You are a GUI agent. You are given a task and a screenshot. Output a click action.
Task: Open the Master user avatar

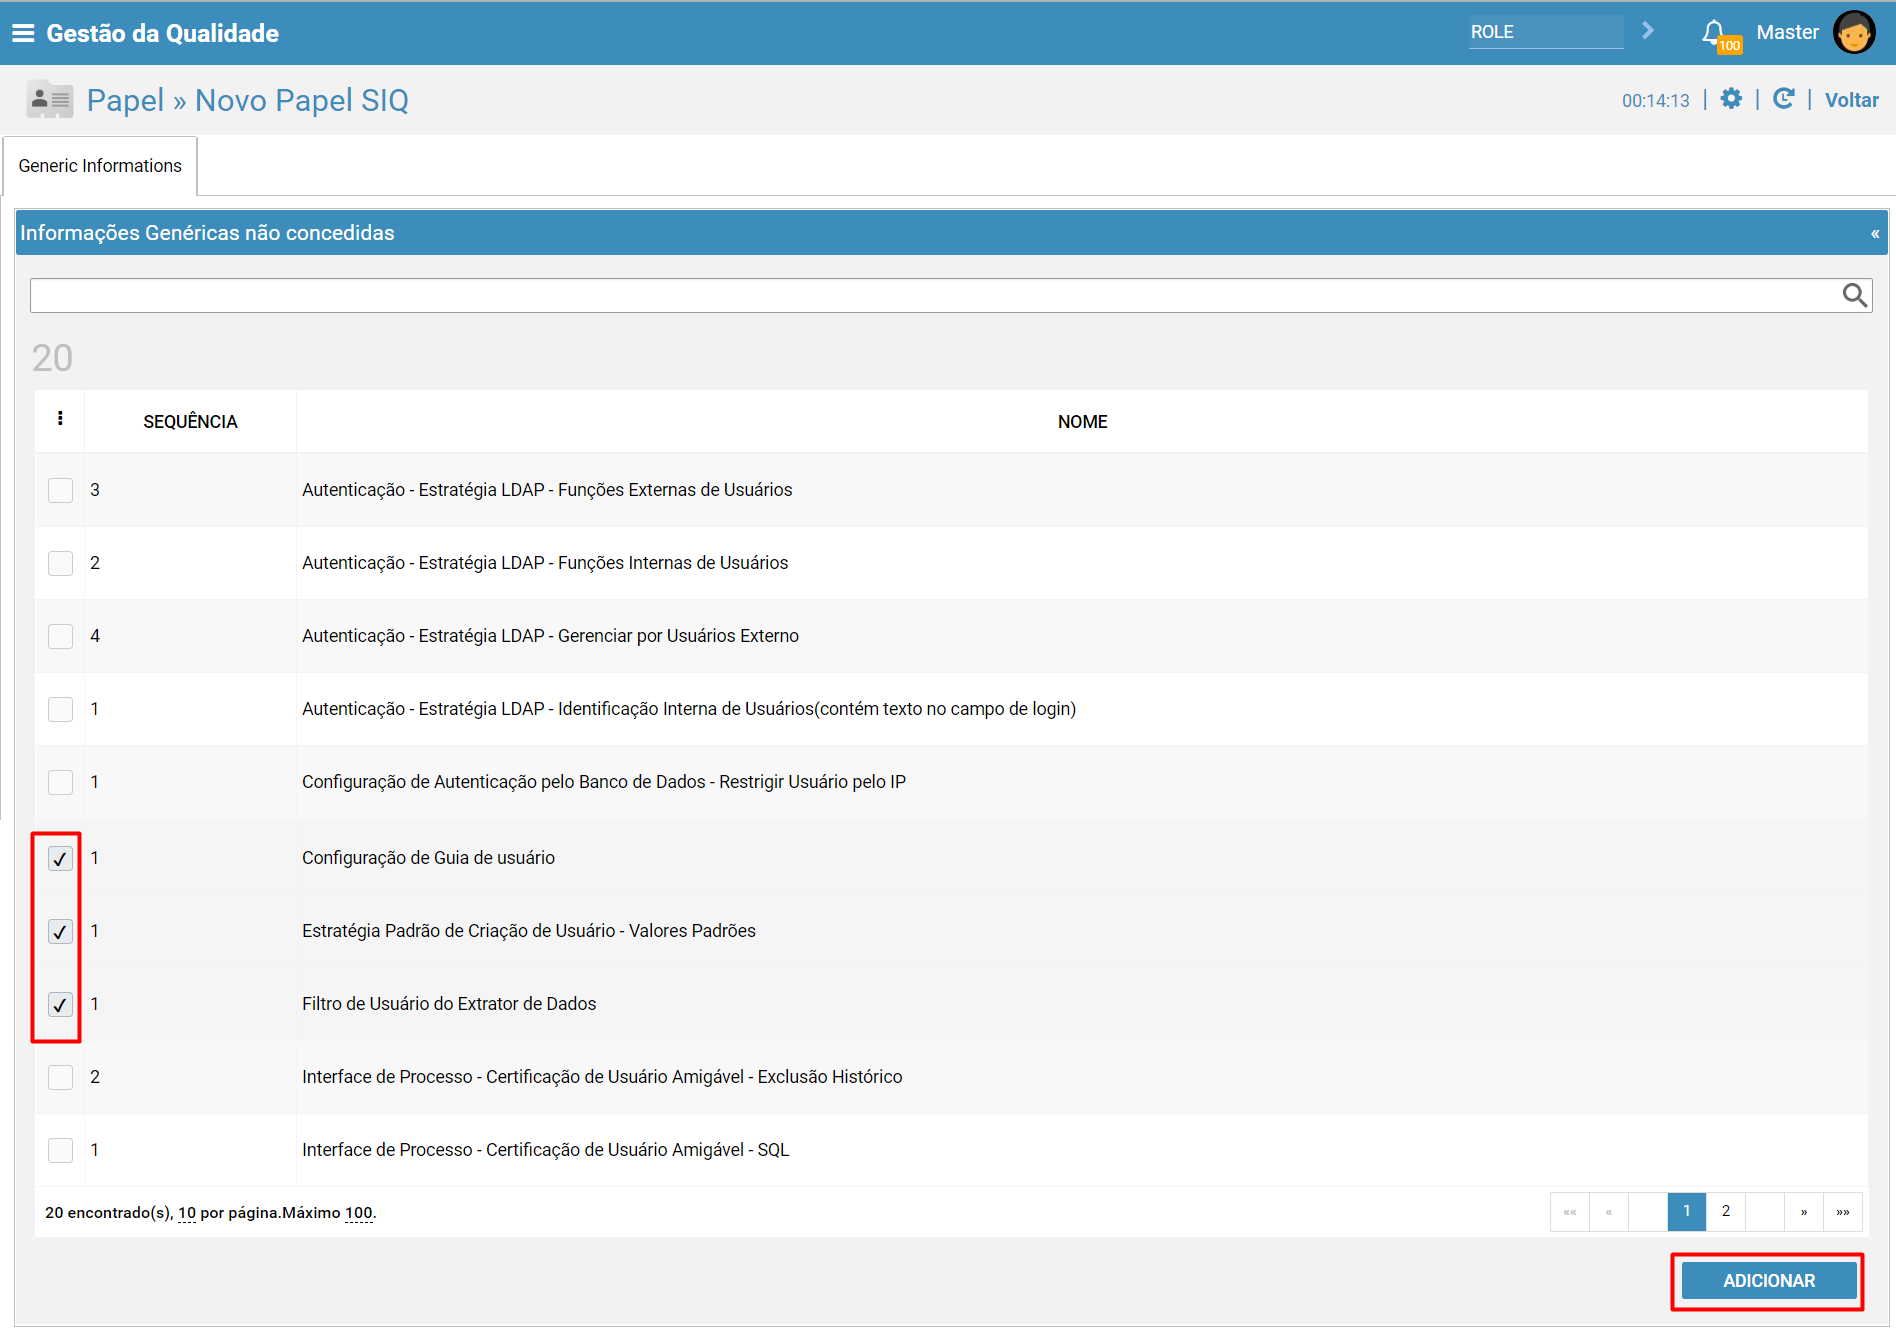1854,32
